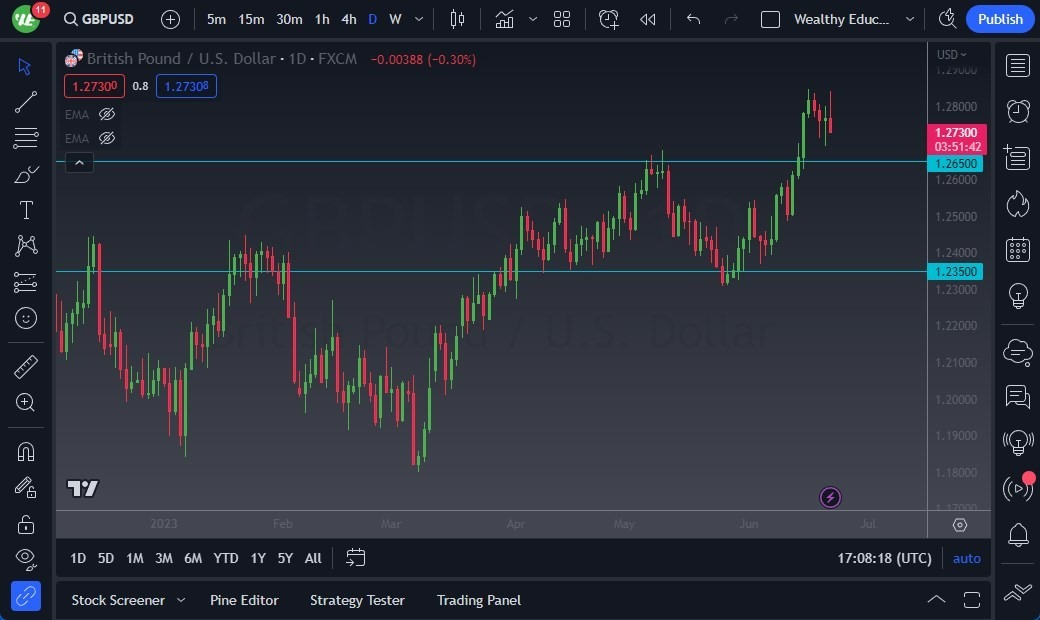1040x620 pixels.
Task: Click the GBPUSD symbol search field
Action: click(99, 19)
